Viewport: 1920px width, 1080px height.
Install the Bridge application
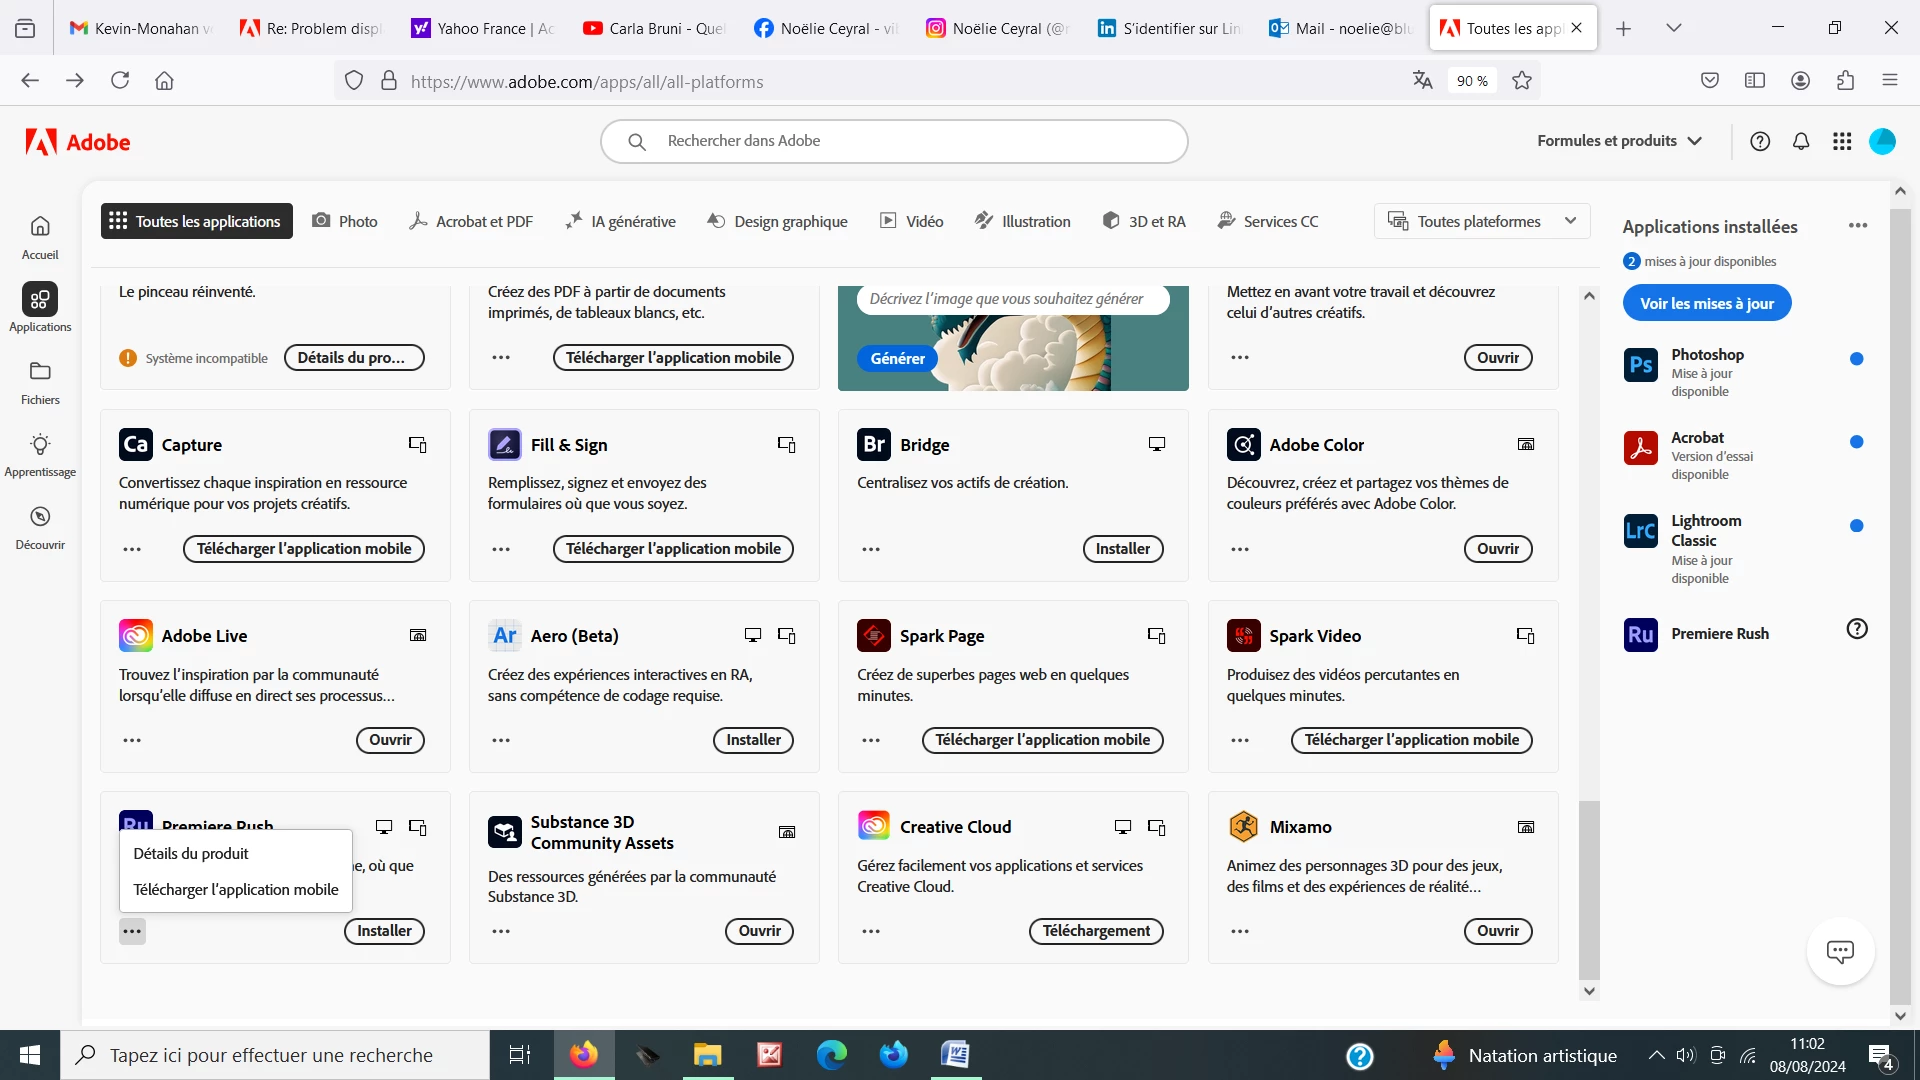1122,549
